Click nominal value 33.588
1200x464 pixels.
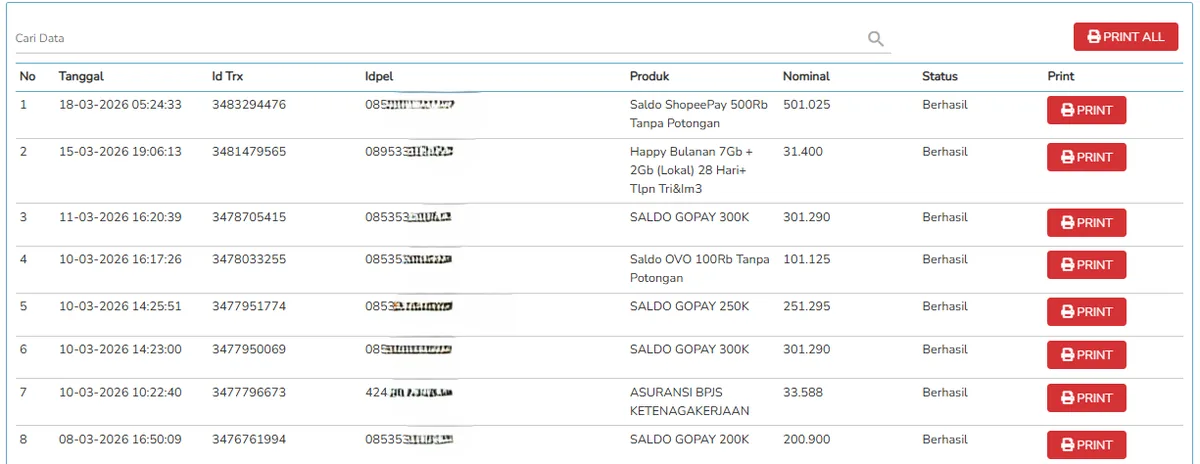click(x=803, y=392)
